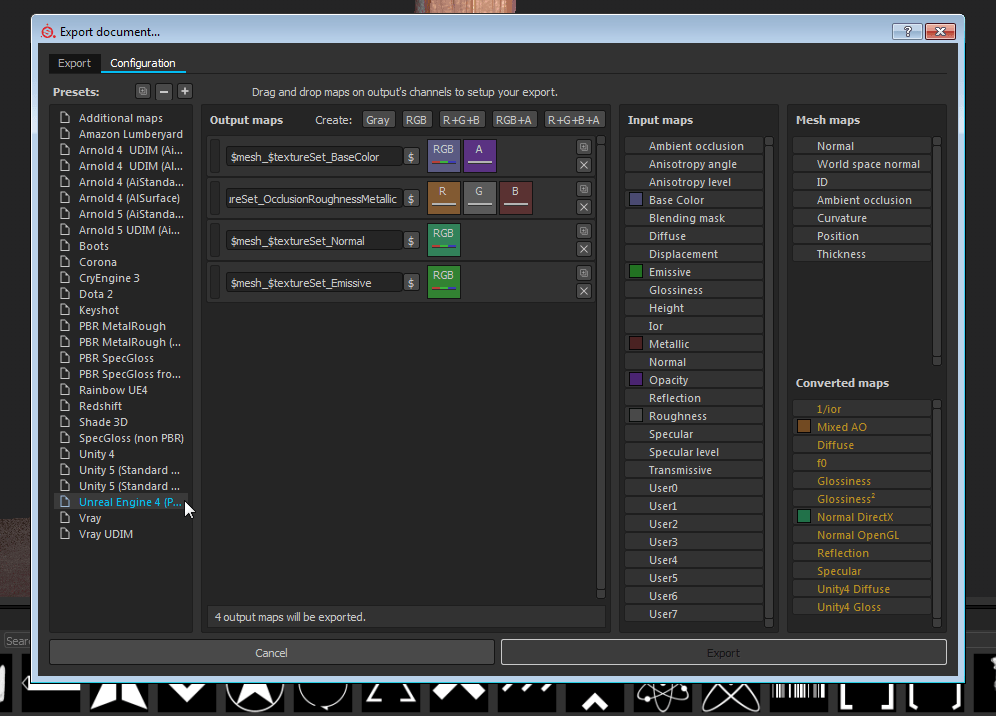
Task: Create a new R+G+B+A output map
Action: tap(568, 120)
